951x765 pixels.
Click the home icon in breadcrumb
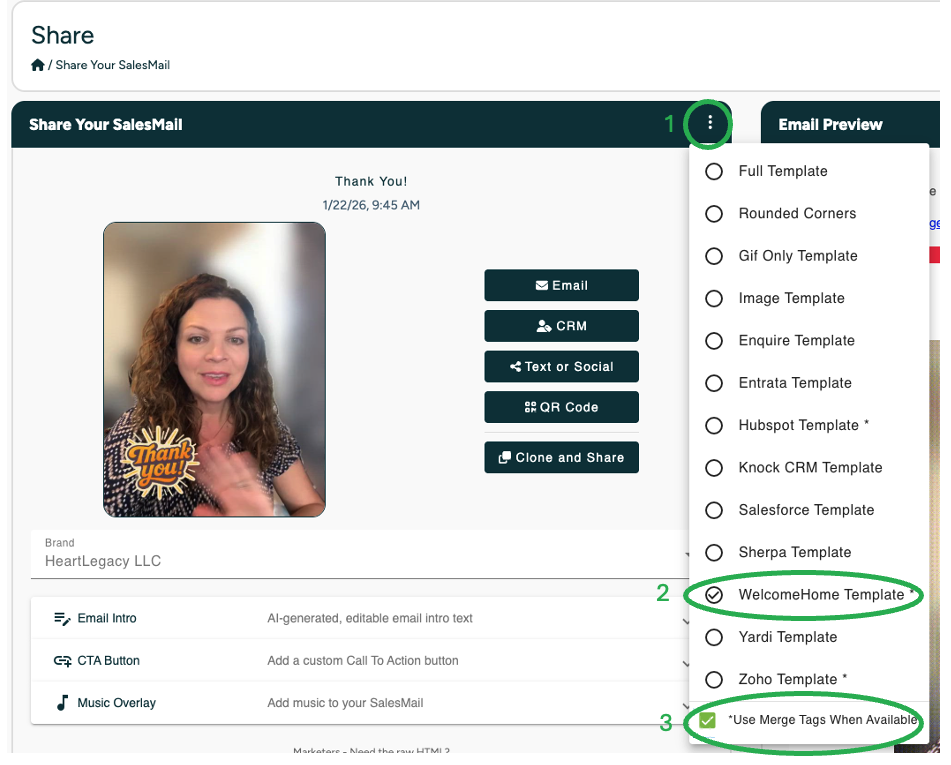pos(38,65)
